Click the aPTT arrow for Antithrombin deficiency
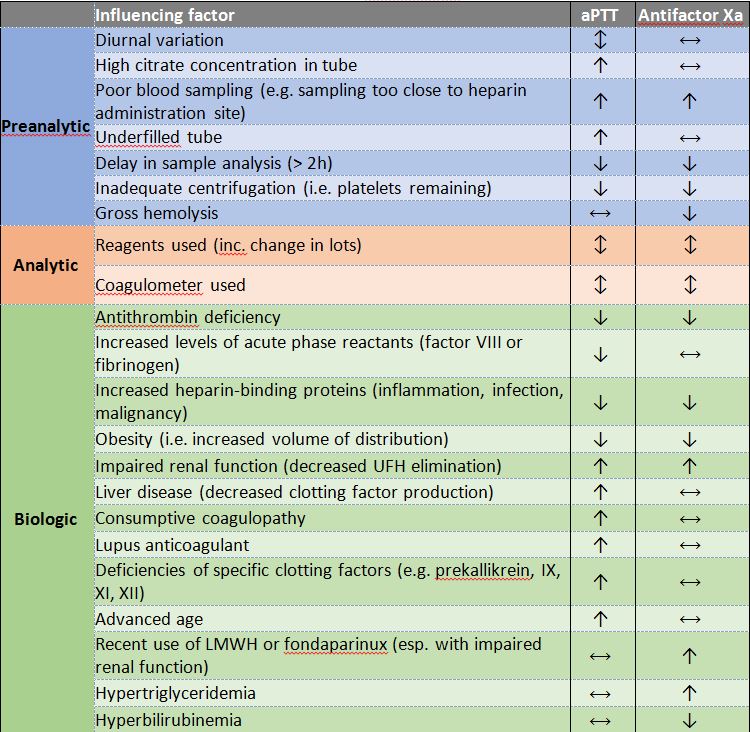Image resolution: width=750 pixels, height=732 pixels. pos(600,318)
